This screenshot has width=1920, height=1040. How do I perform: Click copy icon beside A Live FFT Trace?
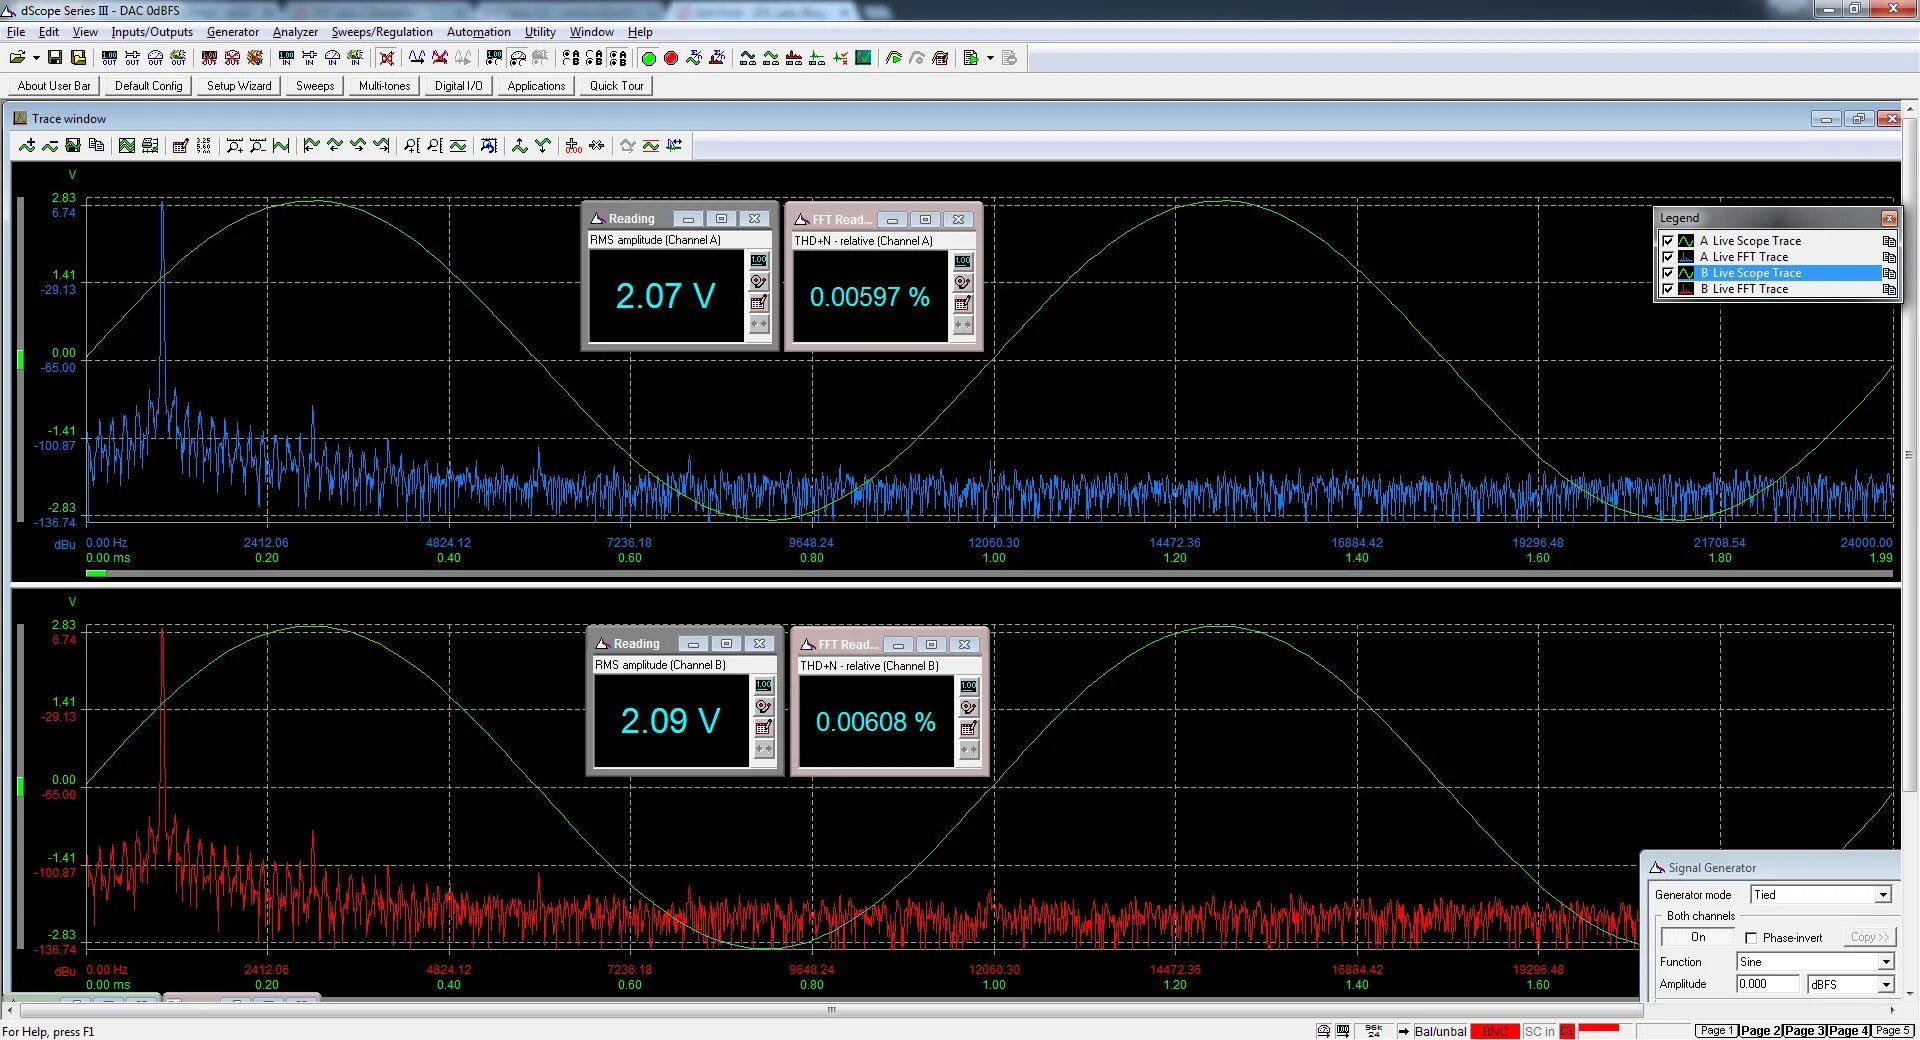(1889, 257)
